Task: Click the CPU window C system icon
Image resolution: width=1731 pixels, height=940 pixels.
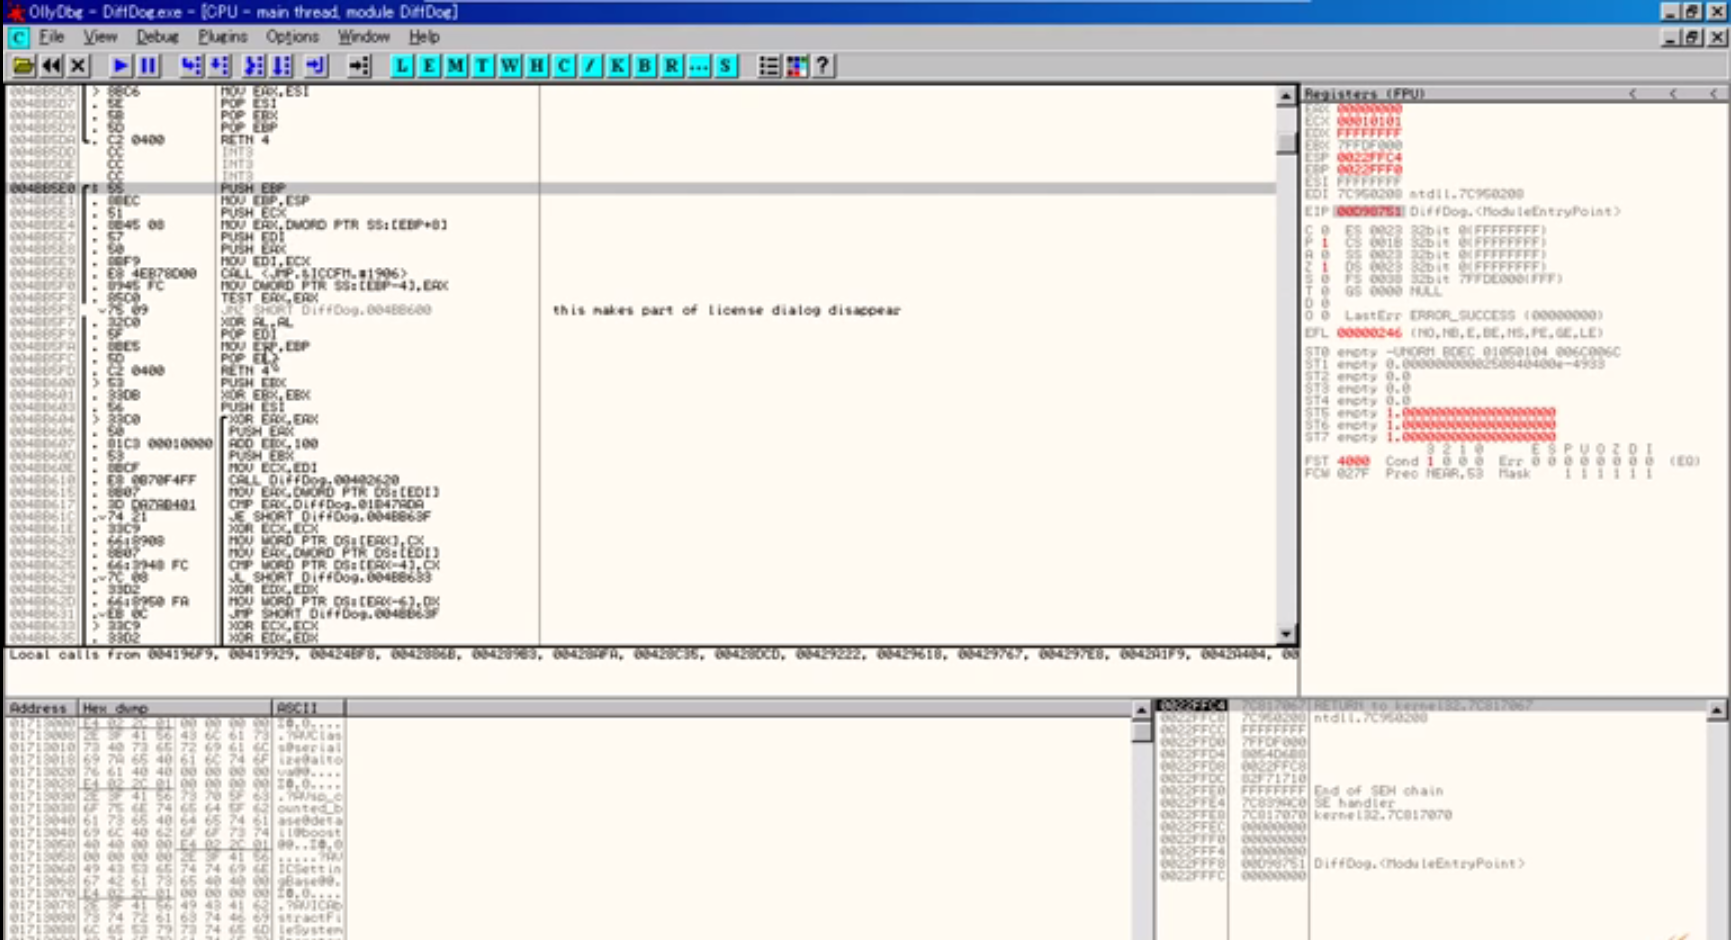Action: tap(18, 37)
